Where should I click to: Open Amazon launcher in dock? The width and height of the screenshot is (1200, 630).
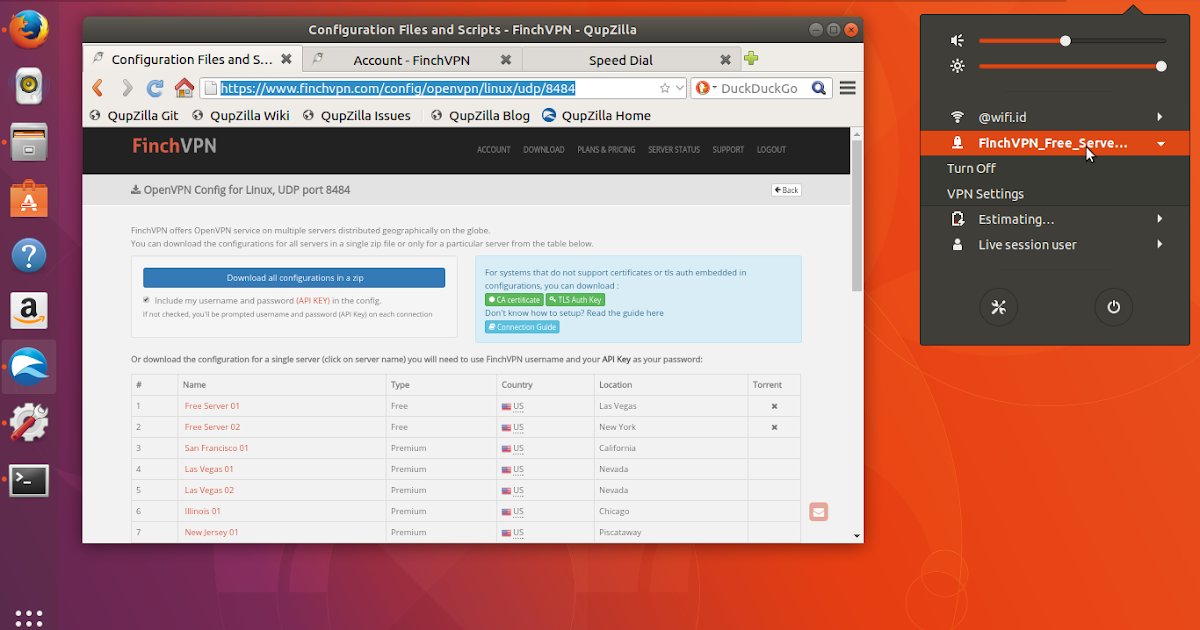[29, 311]
